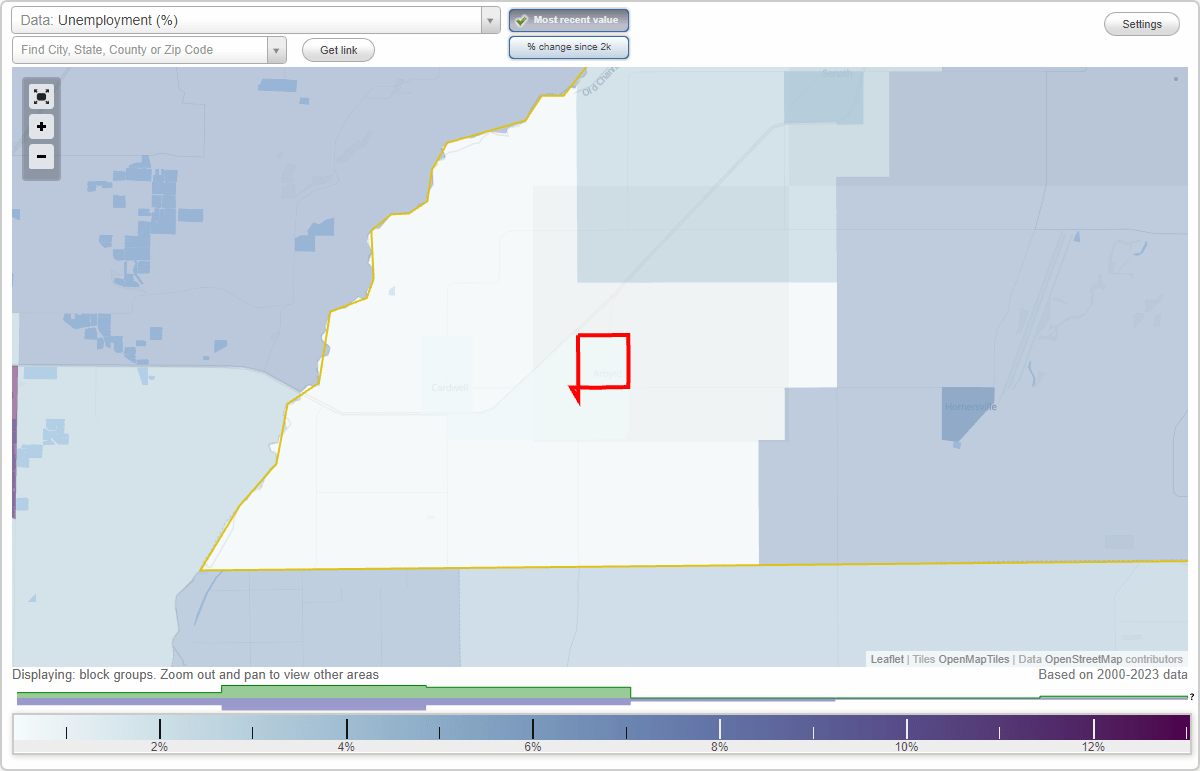Screen dimensions: 1200x771
Task: Click the Hornersville block on the map
Action: coord(969,413)
